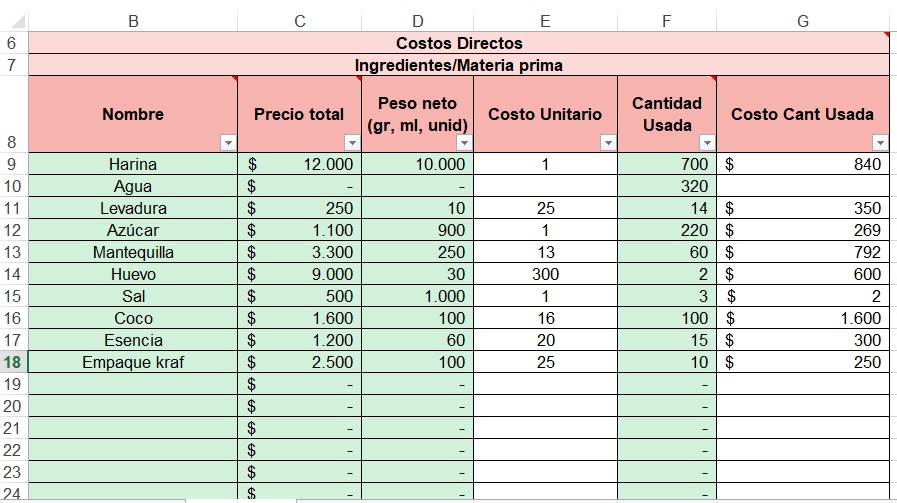This screenshot has width=897, height=503.
Task: Click the empty cost cell in row 20
Action: tap(803, 406)
